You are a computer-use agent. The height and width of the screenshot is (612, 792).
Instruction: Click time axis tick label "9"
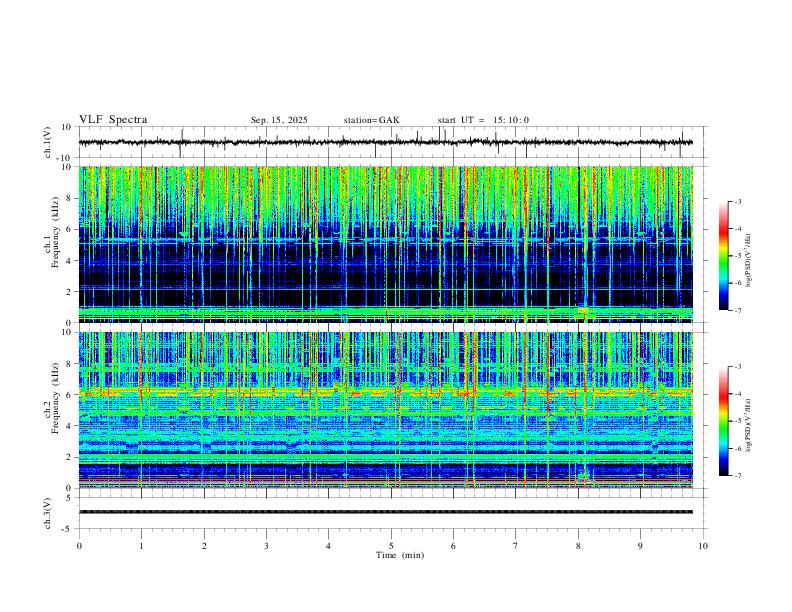point(640,546)
